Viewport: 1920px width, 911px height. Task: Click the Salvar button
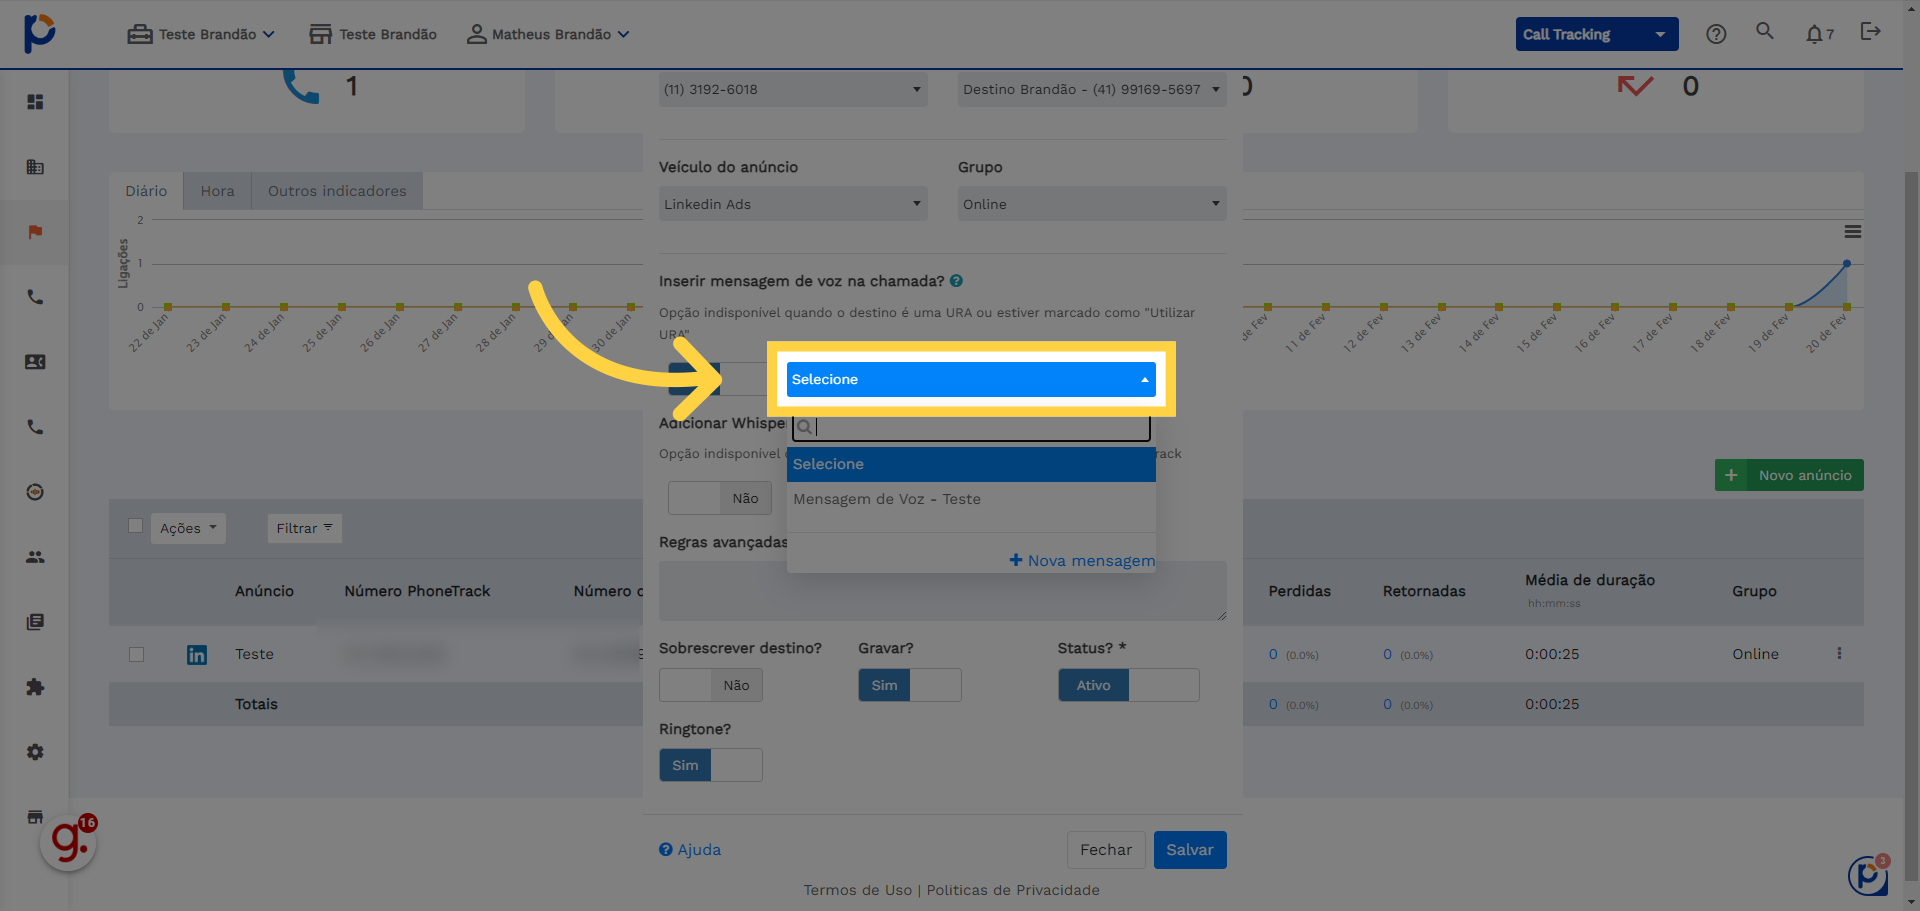1190,850
